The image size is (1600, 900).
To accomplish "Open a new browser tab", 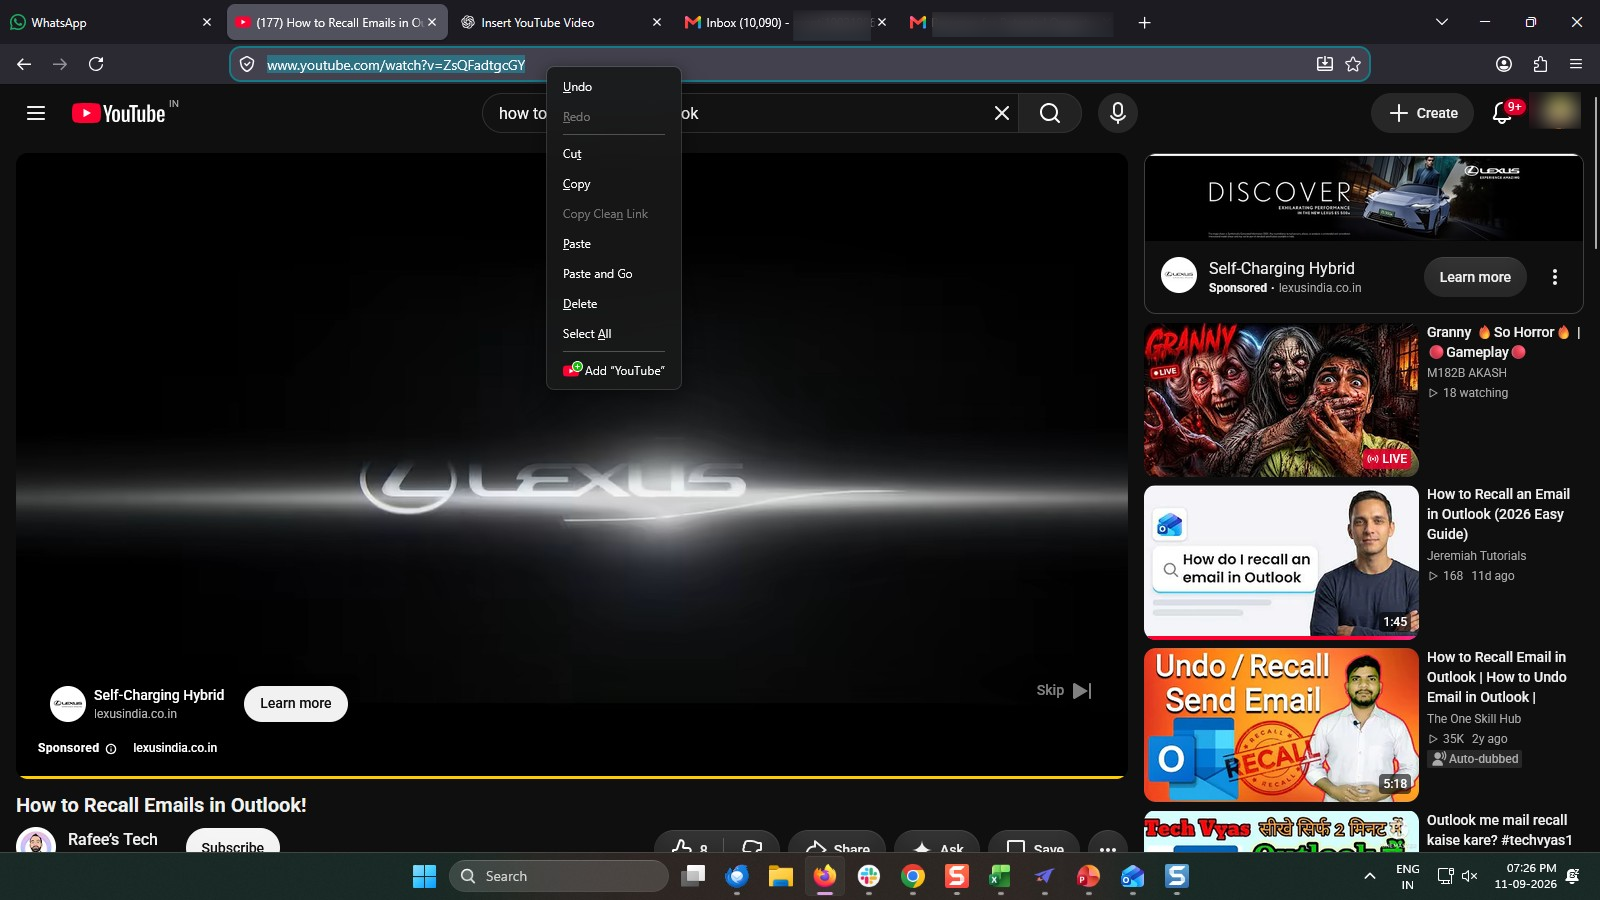I will point(1144,22).
